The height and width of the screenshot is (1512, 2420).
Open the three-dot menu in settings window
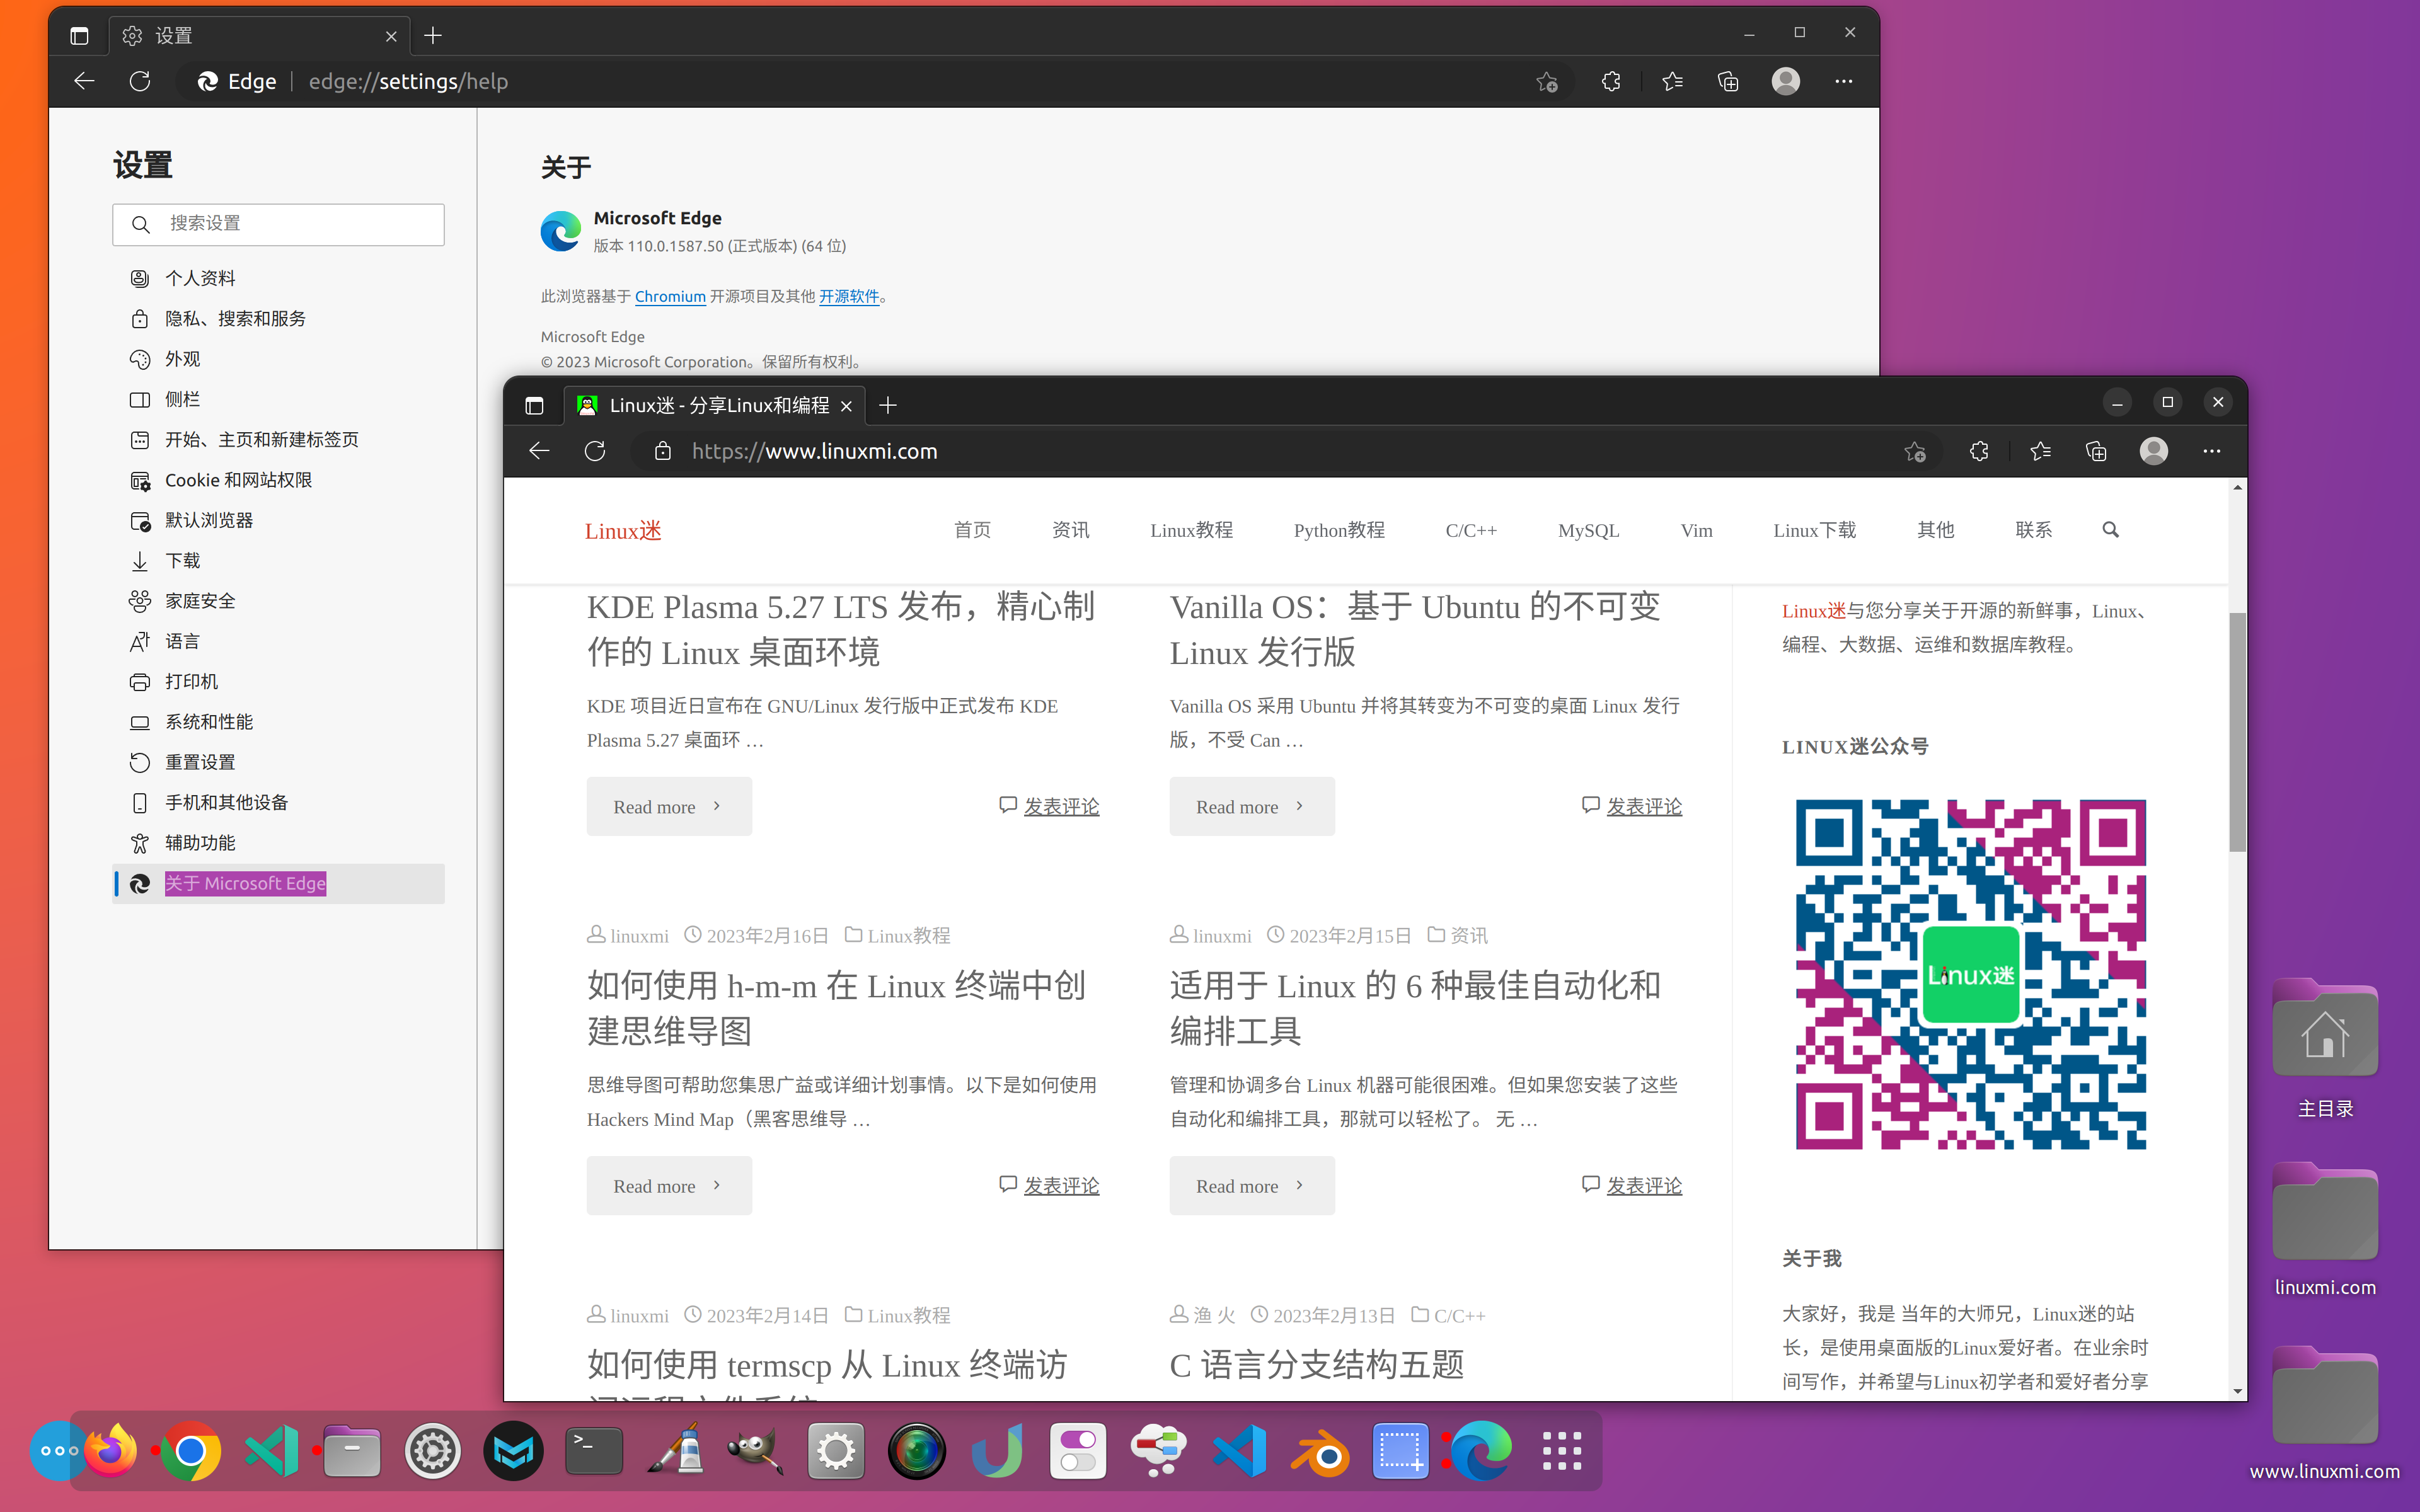(x=1844, y=81)
